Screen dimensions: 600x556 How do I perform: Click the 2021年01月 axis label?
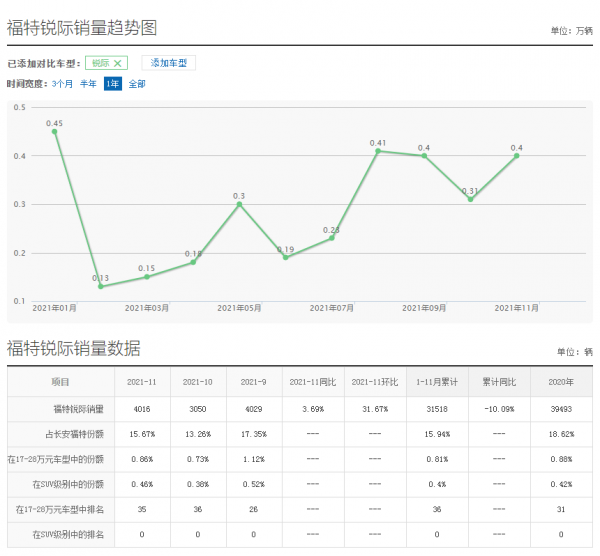[54, 308]
